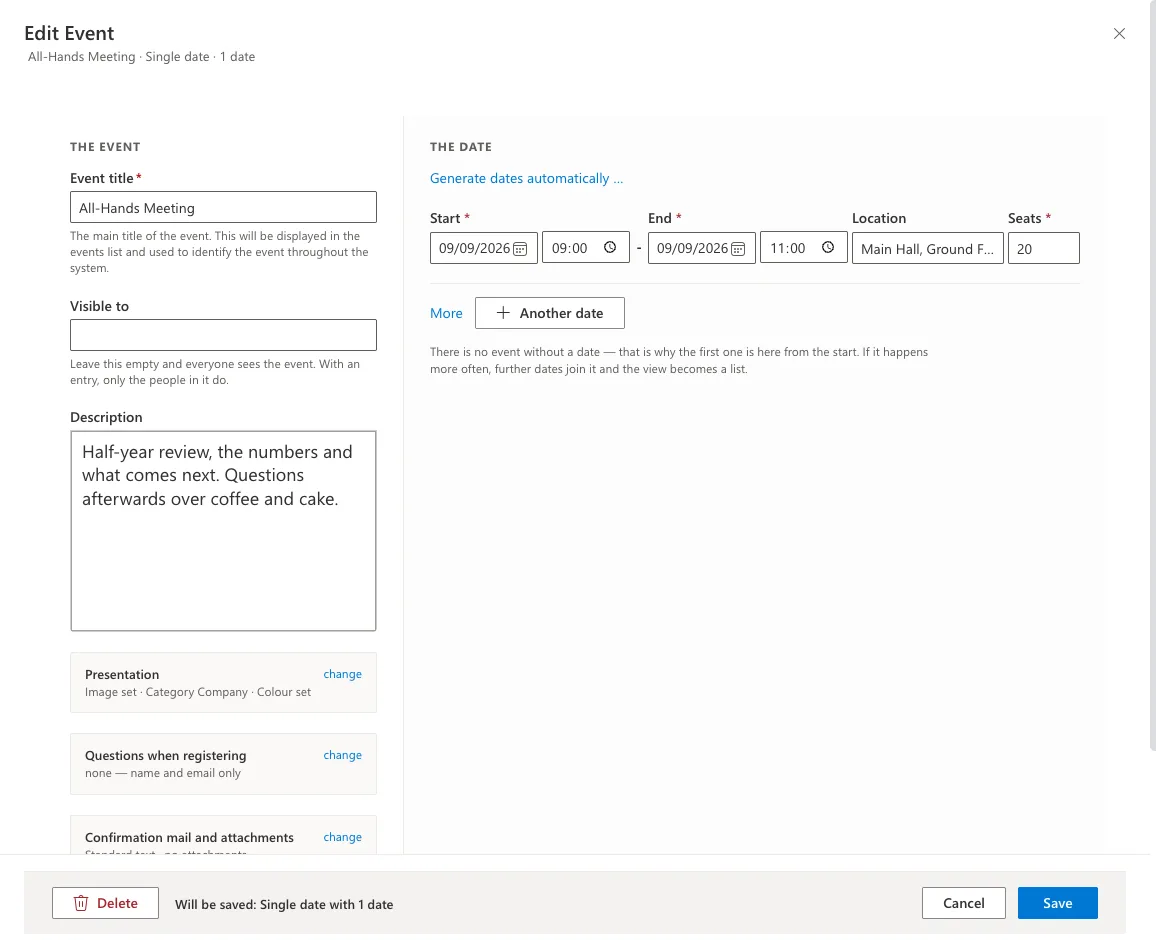Edit the Location field Main Hall

pos(927,248)
